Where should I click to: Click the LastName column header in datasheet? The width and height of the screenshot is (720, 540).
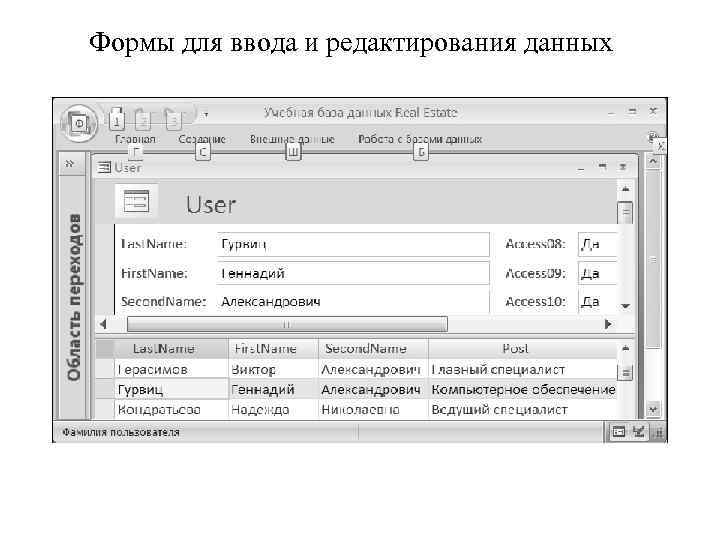pyautogui.click(x=171, y=349)
